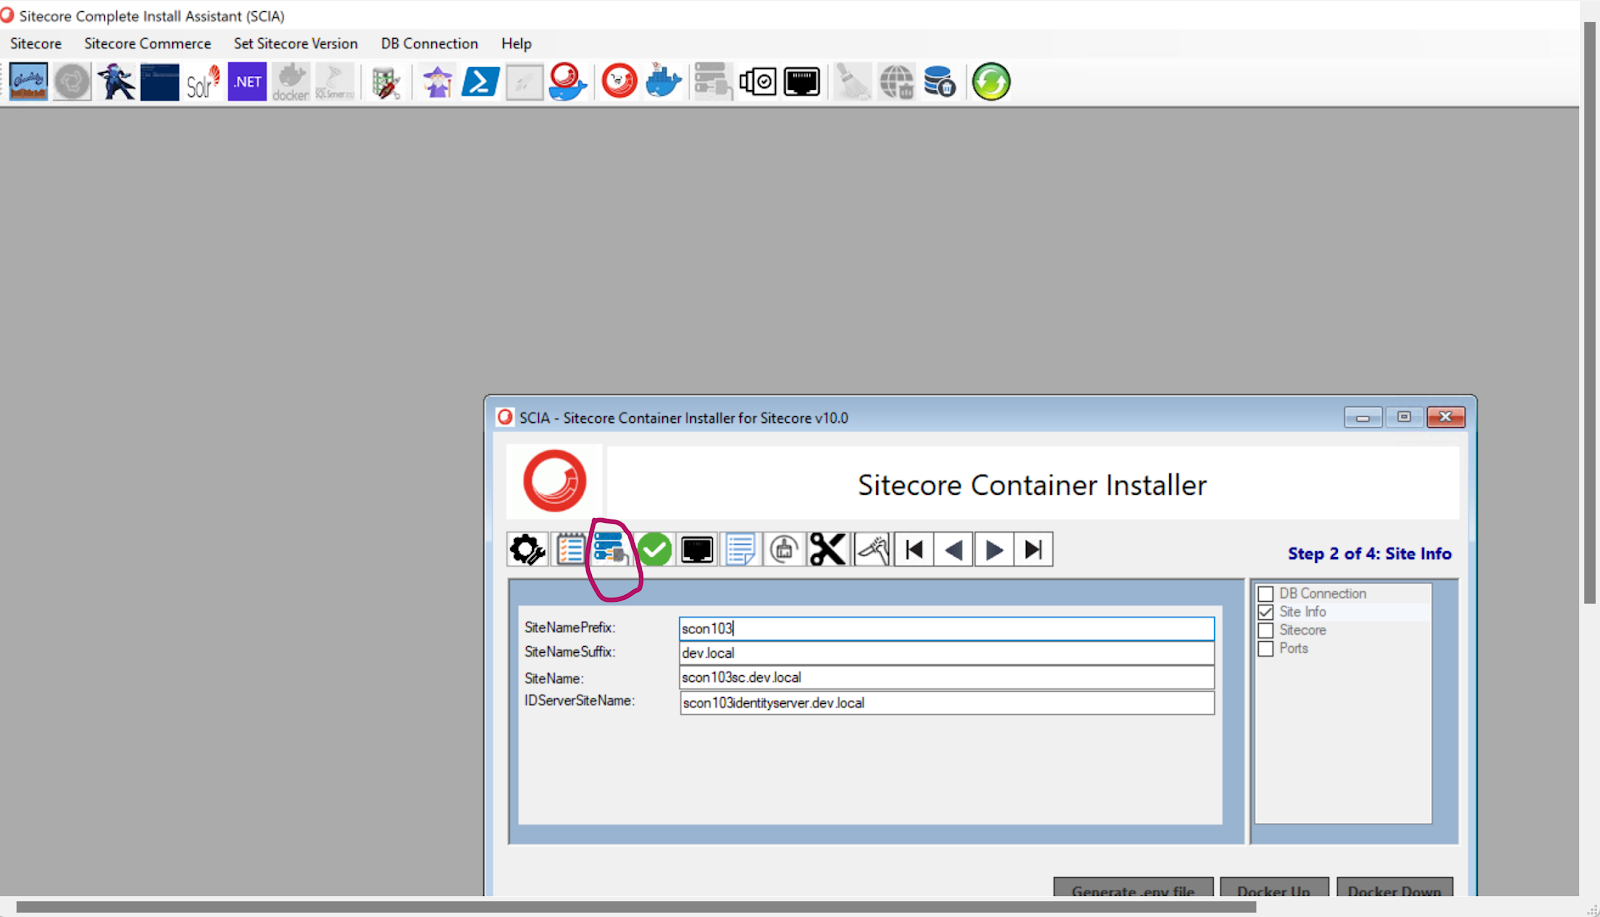
Task: Open the Sitecore Commerce menu
Action: point(148,44)
